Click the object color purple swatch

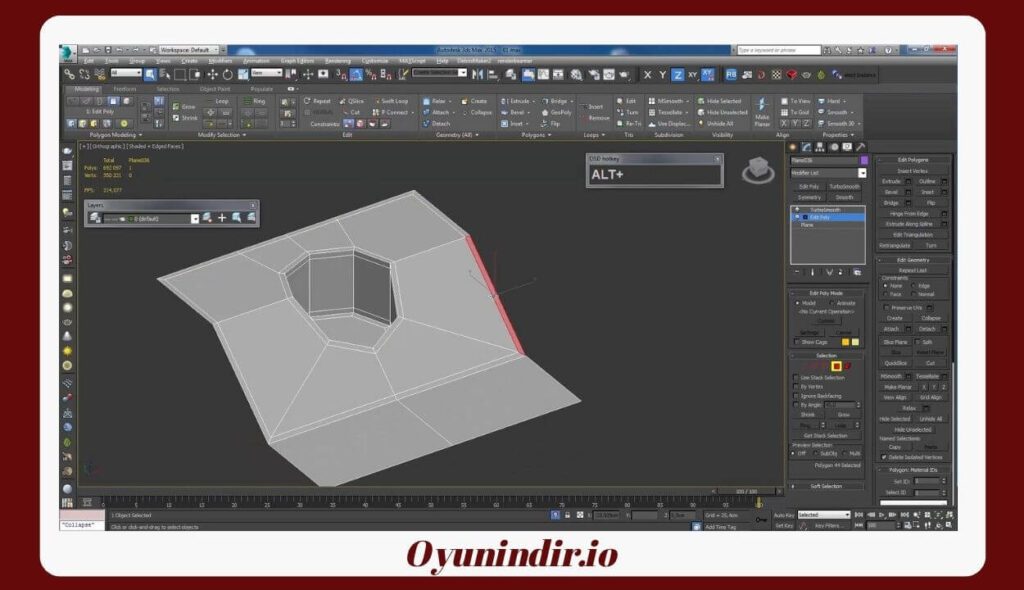tap(864, 160)
